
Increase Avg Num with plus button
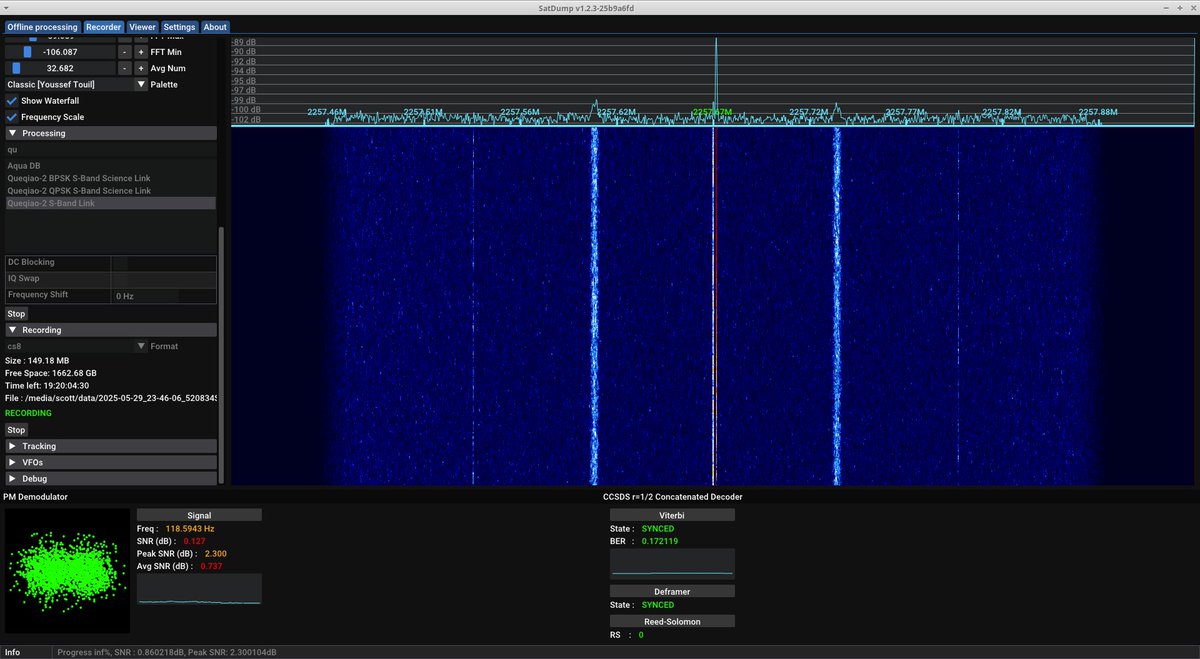[x=141, y=68]
